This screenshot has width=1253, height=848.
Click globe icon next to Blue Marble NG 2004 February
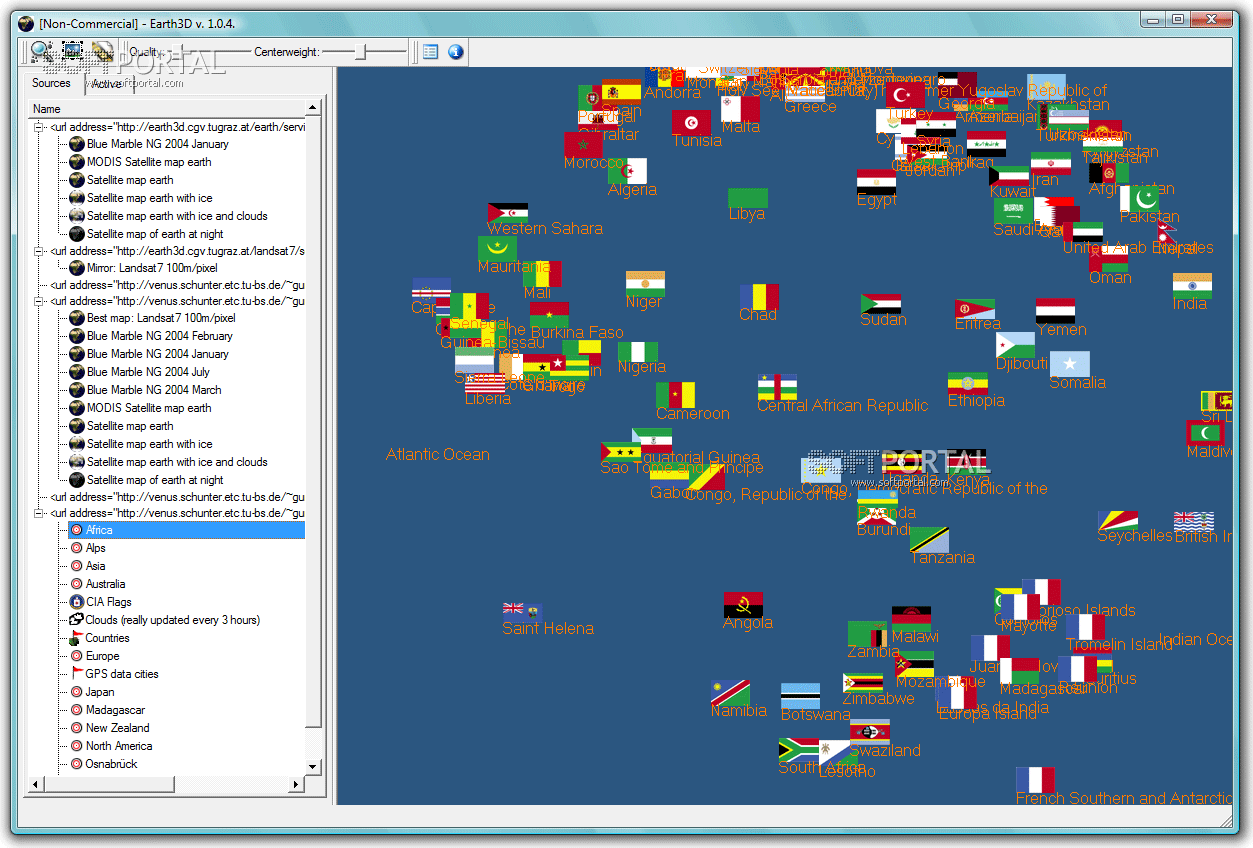pos(77,336)
